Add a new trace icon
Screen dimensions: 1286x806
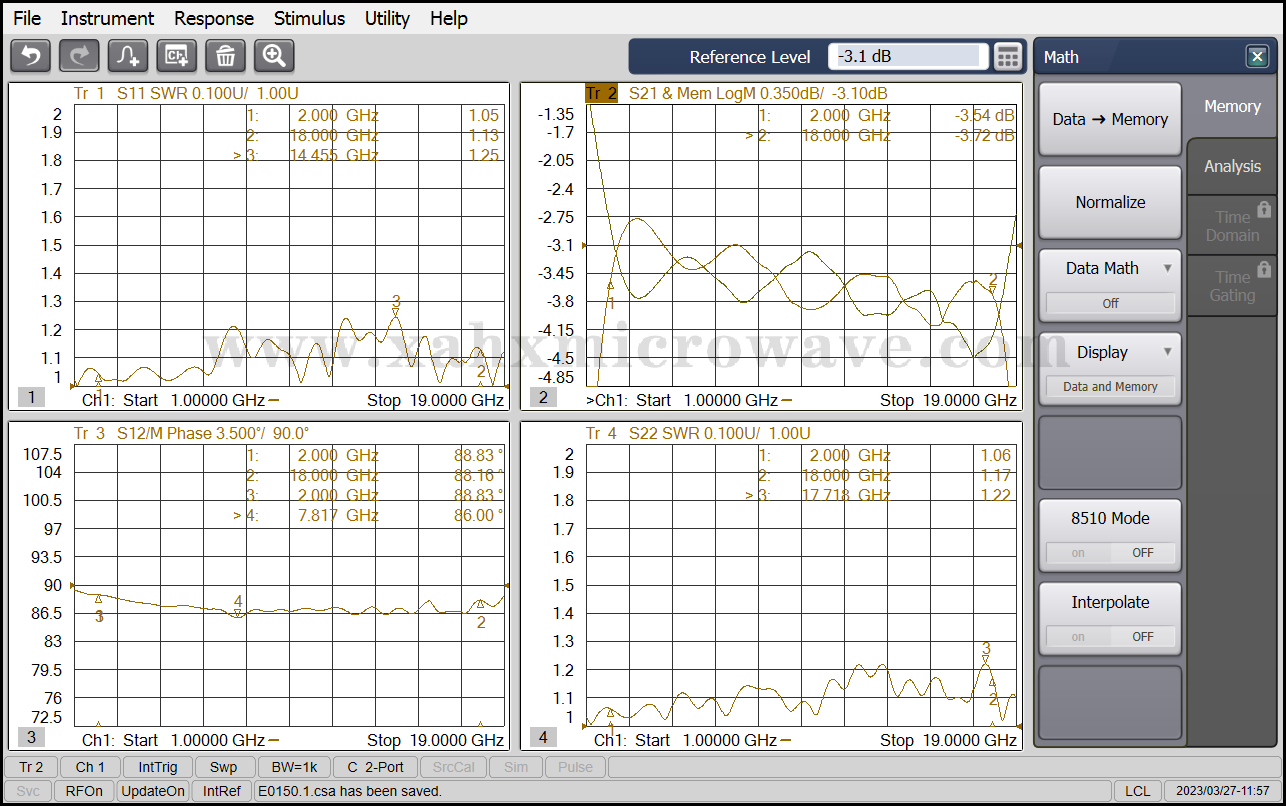128,56
